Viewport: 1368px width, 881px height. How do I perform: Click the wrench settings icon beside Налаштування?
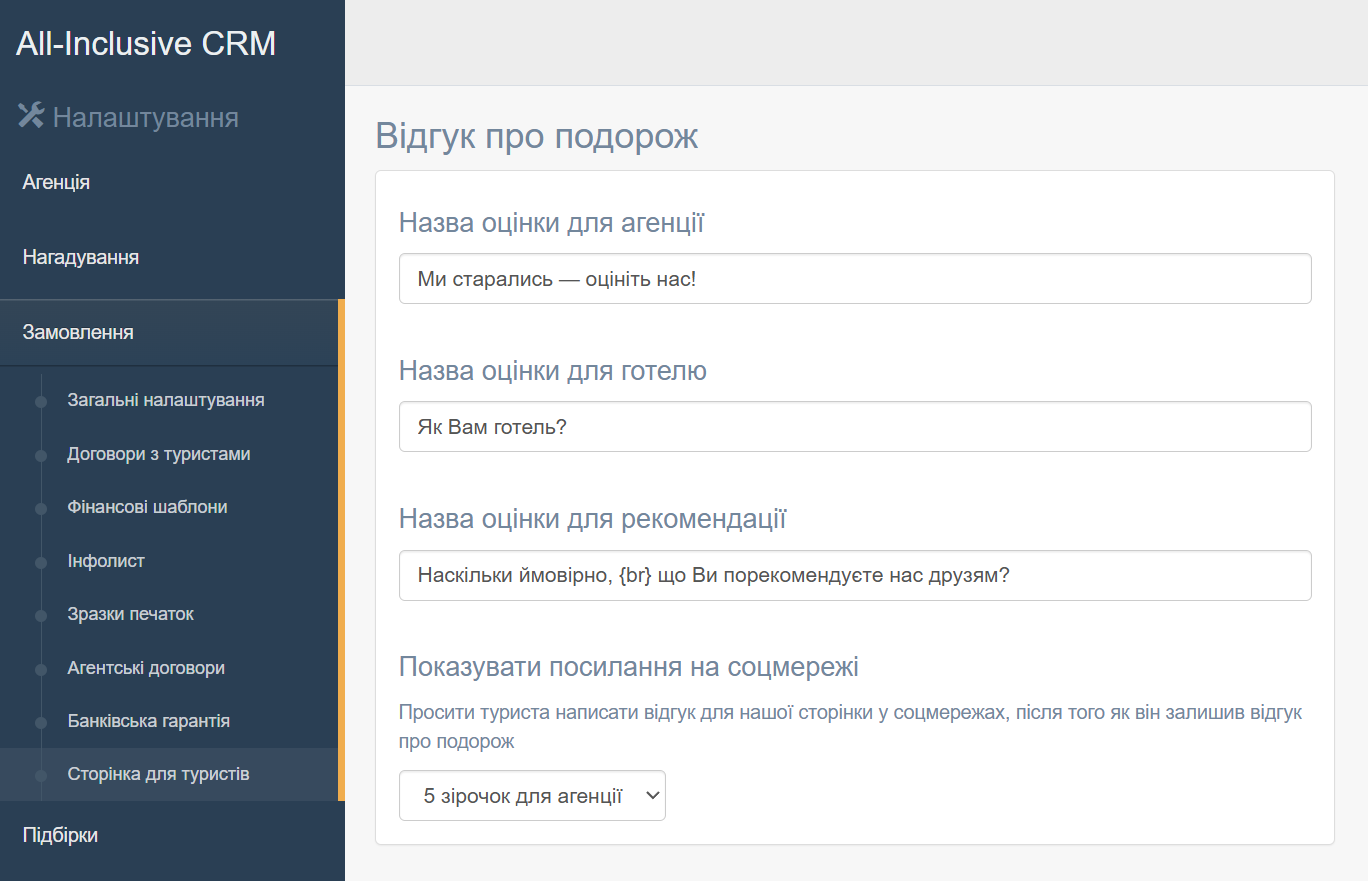(31, 116)
